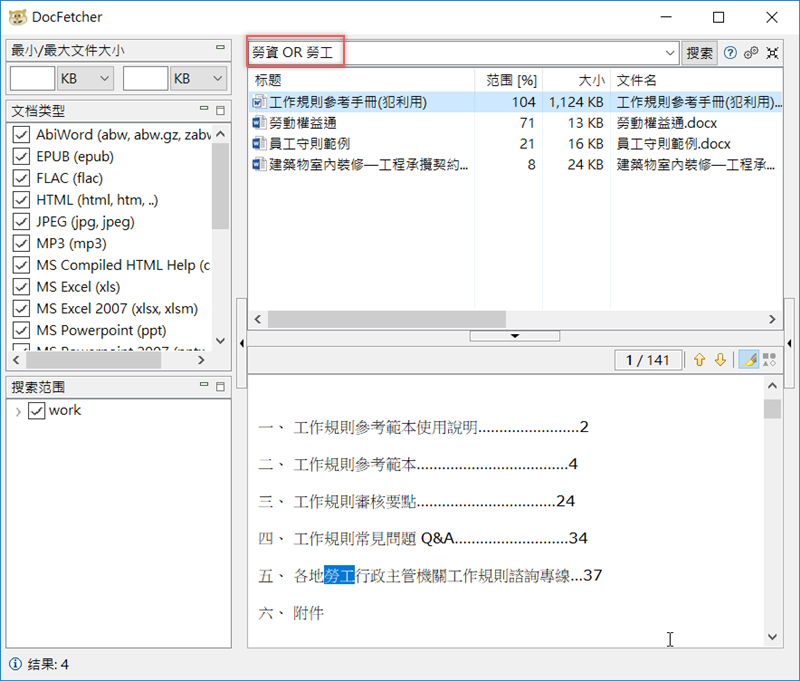
Task: Click the minimize to system tray icon
Action: point(772,53)
